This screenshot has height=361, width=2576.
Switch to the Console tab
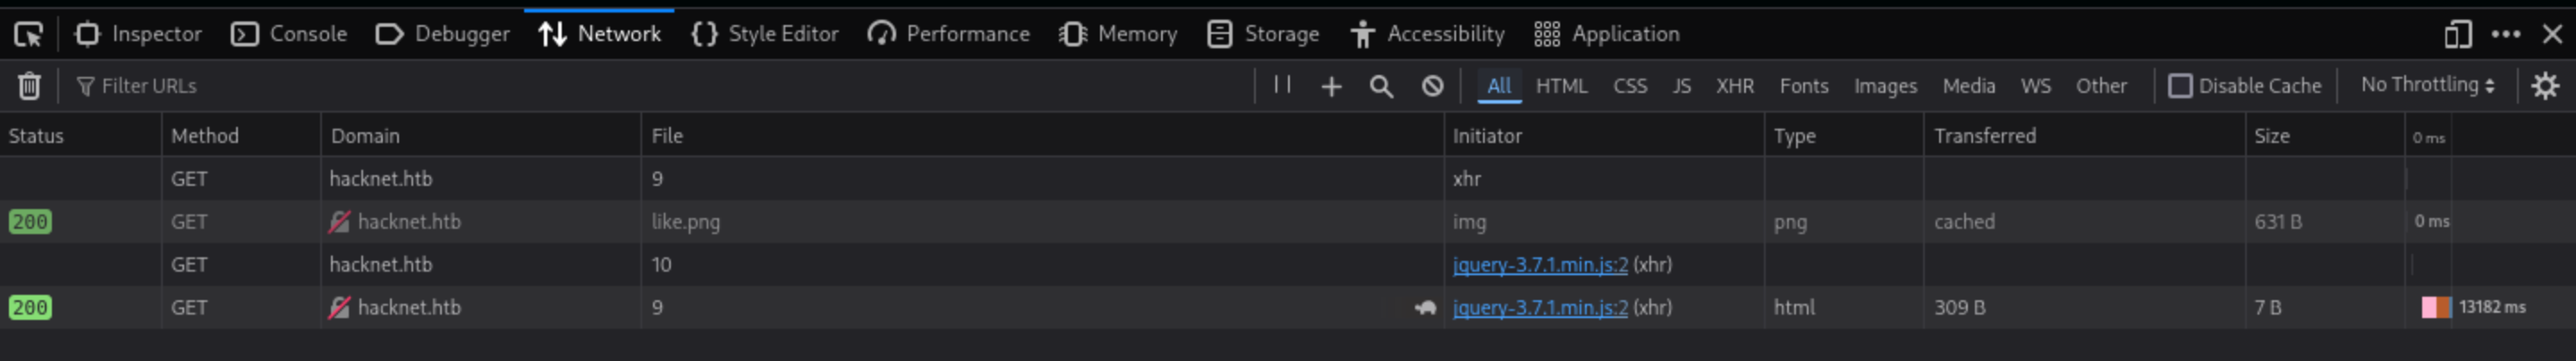click(289, 34)
